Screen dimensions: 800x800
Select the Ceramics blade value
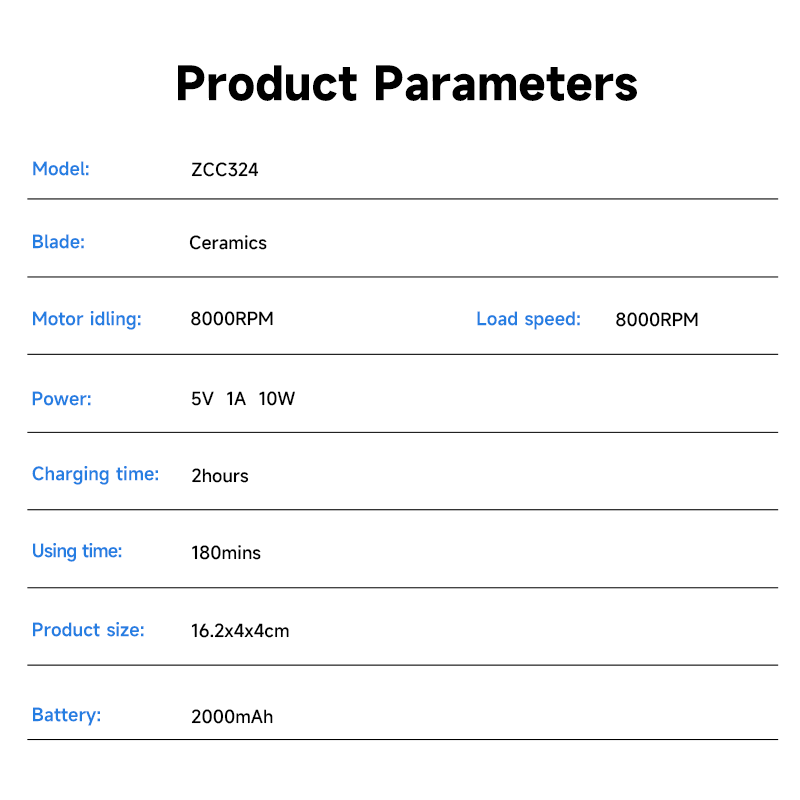228,243
